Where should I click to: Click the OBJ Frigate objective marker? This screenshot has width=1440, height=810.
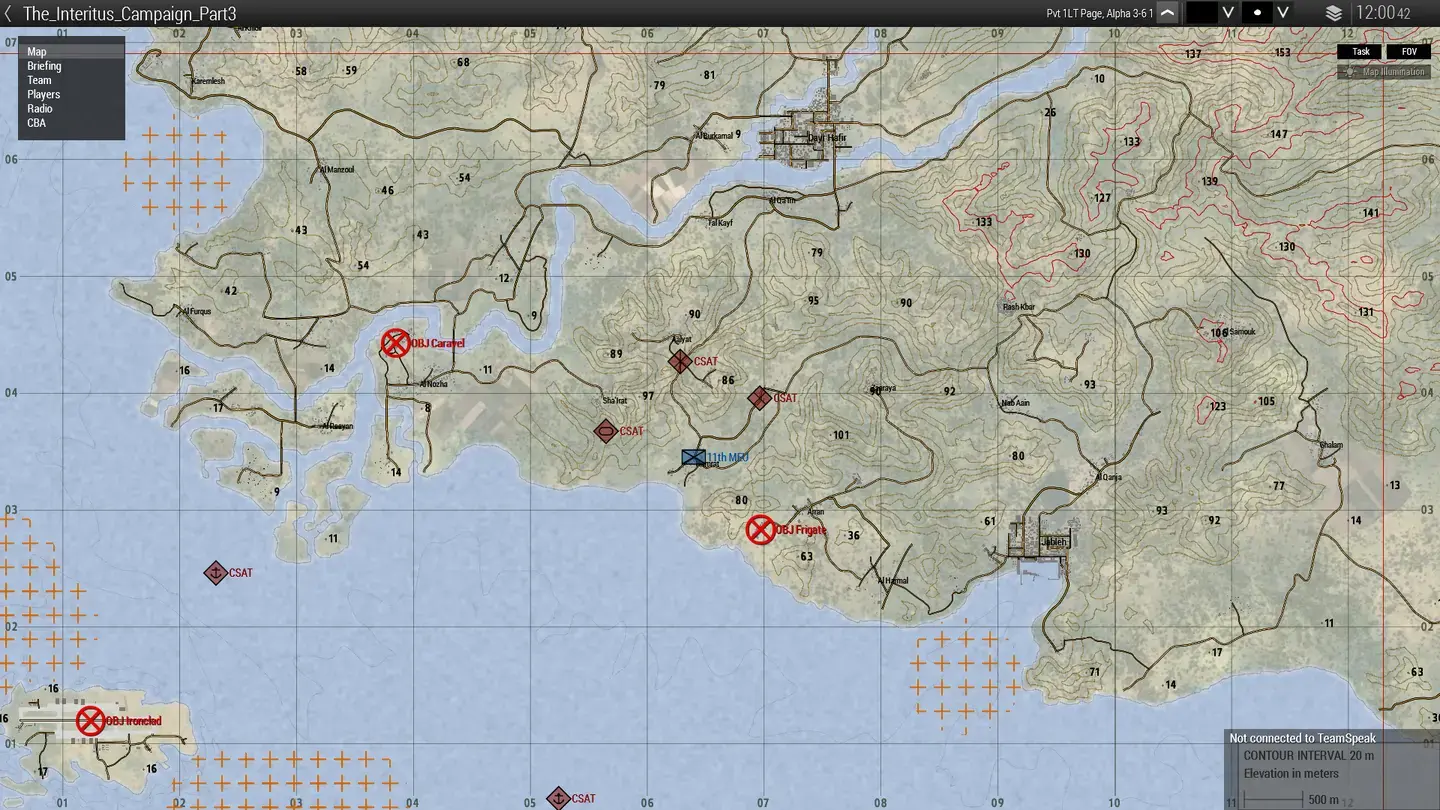pyautogui.click(x=760, y=529)
